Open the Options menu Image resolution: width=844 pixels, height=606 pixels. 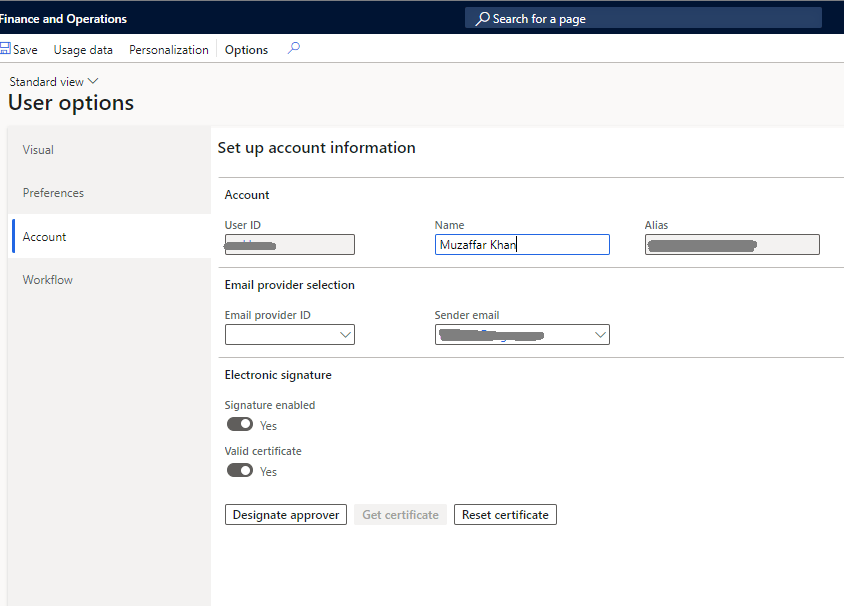(x=246, y=50)
